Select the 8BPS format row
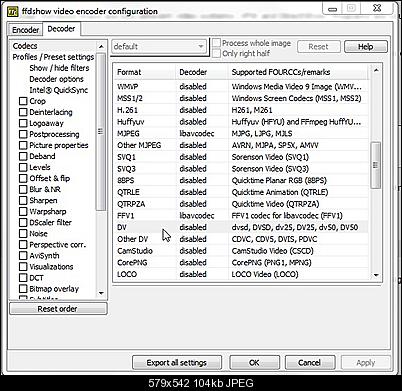 coord(242,180)
